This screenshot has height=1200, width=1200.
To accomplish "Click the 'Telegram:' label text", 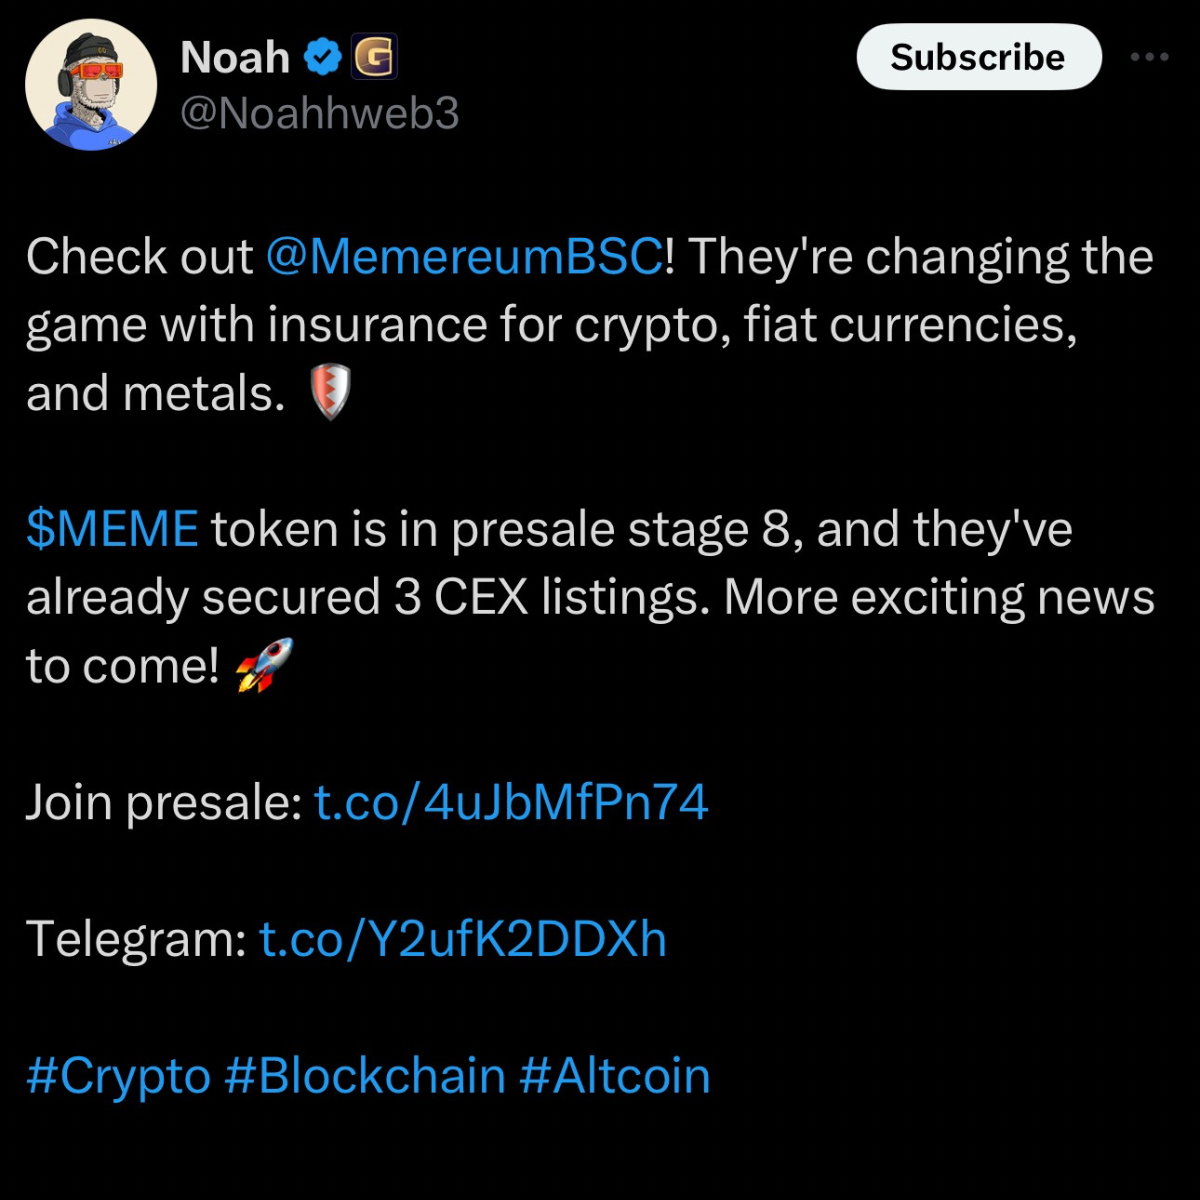I will pyautogui.click(x=136, y=939).
